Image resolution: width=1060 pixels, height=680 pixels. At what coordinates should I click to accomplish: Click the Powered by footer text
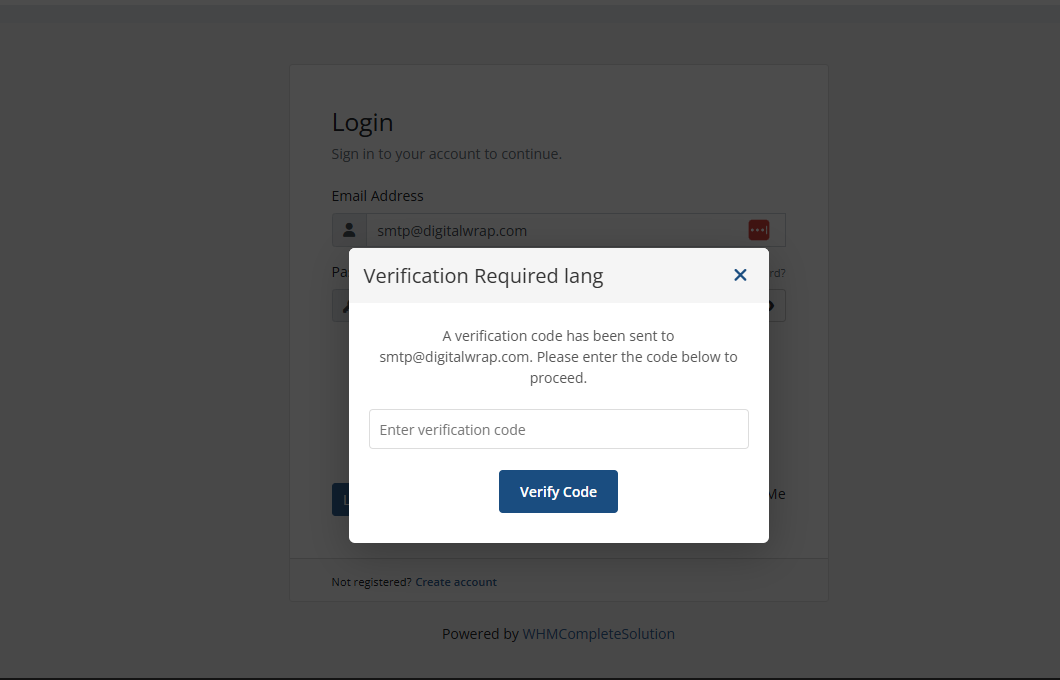pyautogui.click(x=480, y=634)
